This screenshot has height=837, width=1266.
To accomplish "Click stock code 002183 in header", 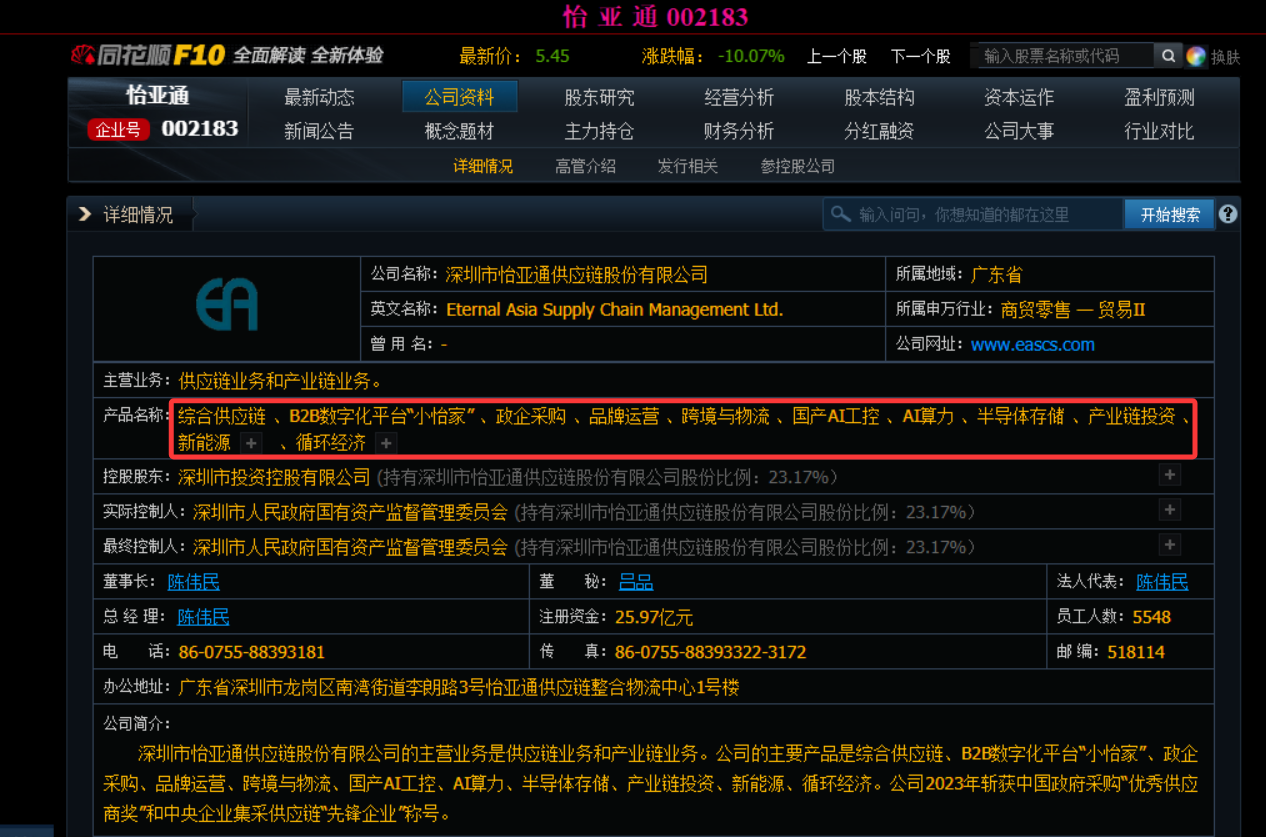I will coord(707,17).
